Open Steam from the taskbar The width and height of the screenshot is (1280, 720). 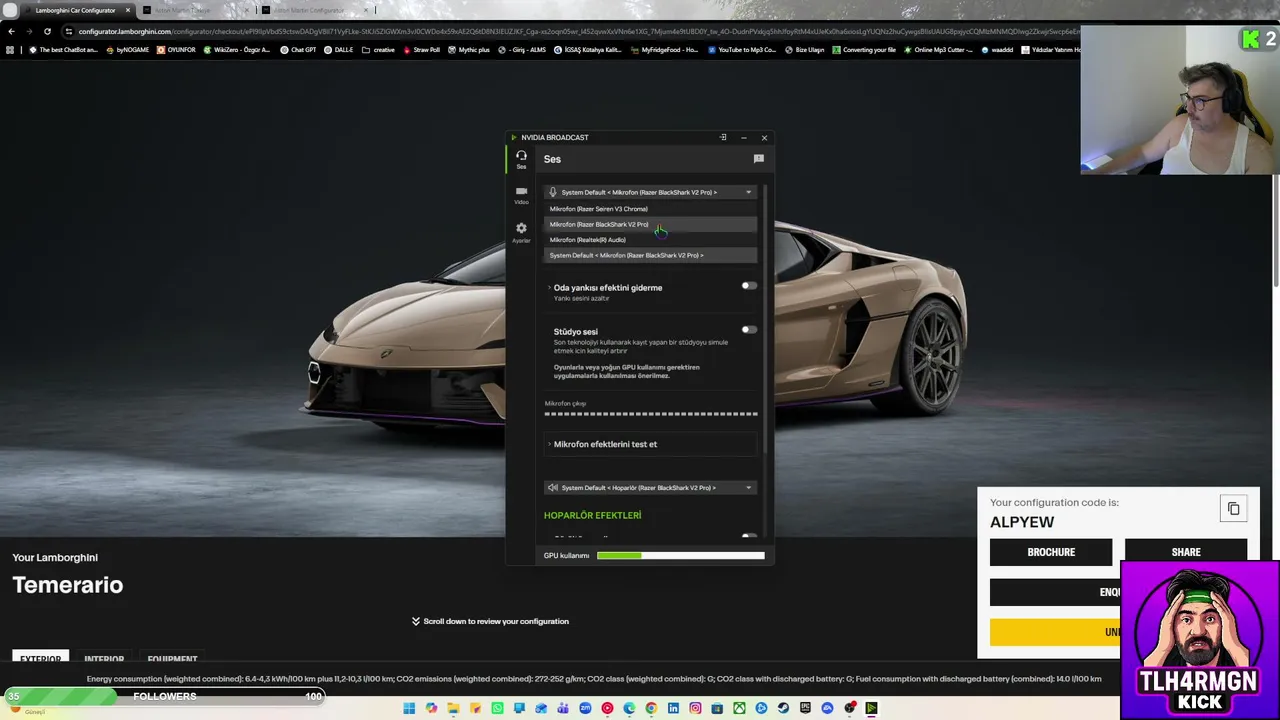pyautogui.click(x=783, y=708)
